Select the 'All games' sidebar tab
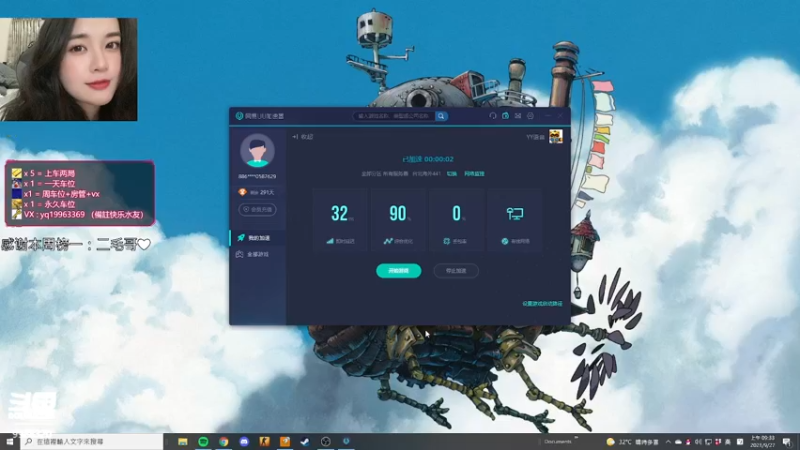 coord(258,254)
